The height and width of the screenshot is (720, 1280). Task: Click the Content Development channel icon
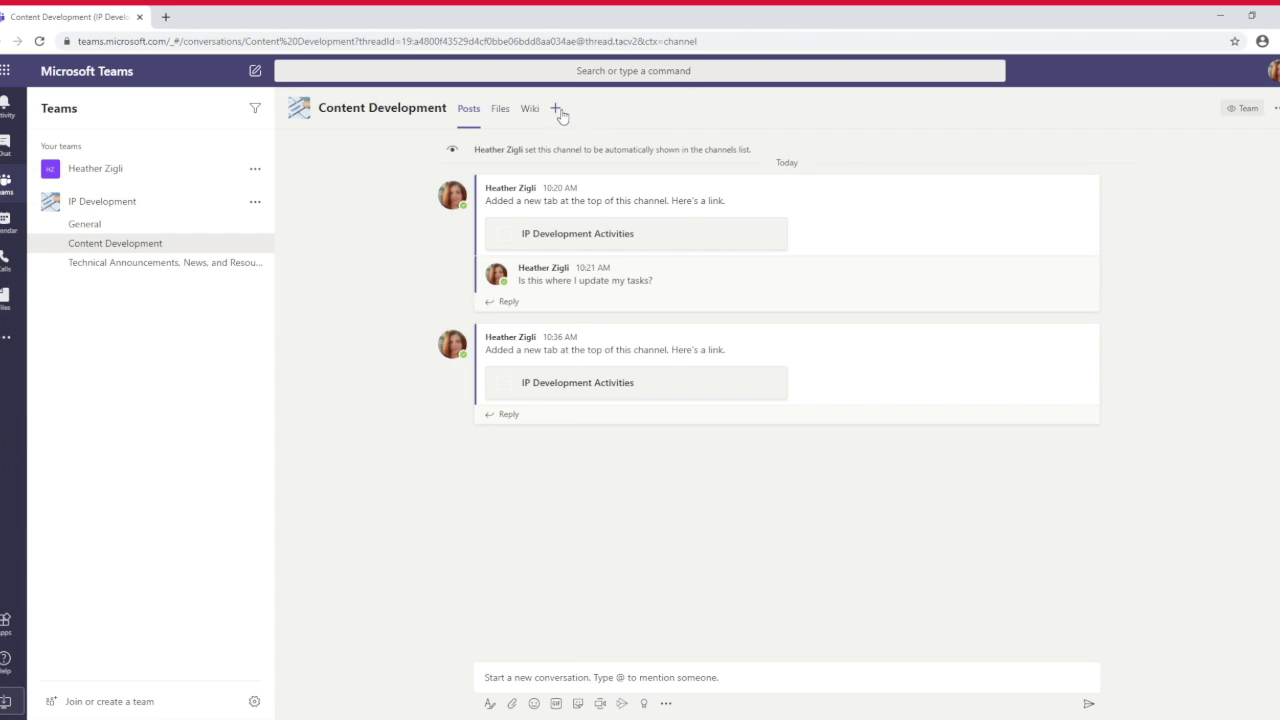tap(299, 108)
